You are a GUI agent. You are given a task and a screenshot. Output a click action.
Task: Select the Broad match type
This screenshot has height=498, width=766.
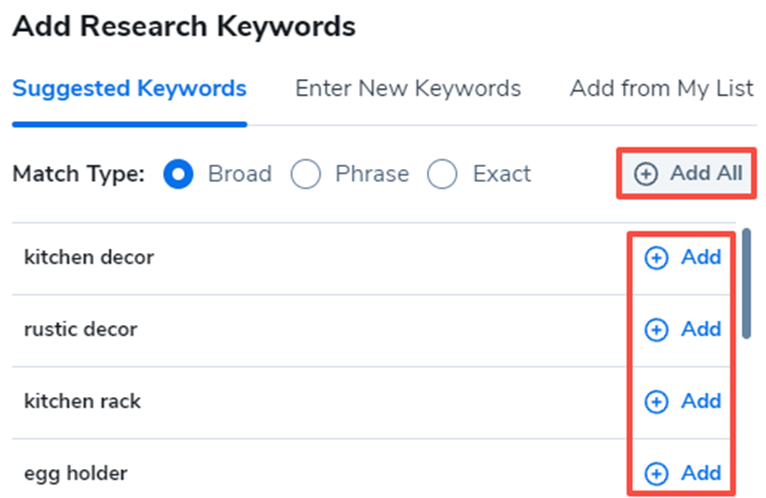(x=179, y=174)
